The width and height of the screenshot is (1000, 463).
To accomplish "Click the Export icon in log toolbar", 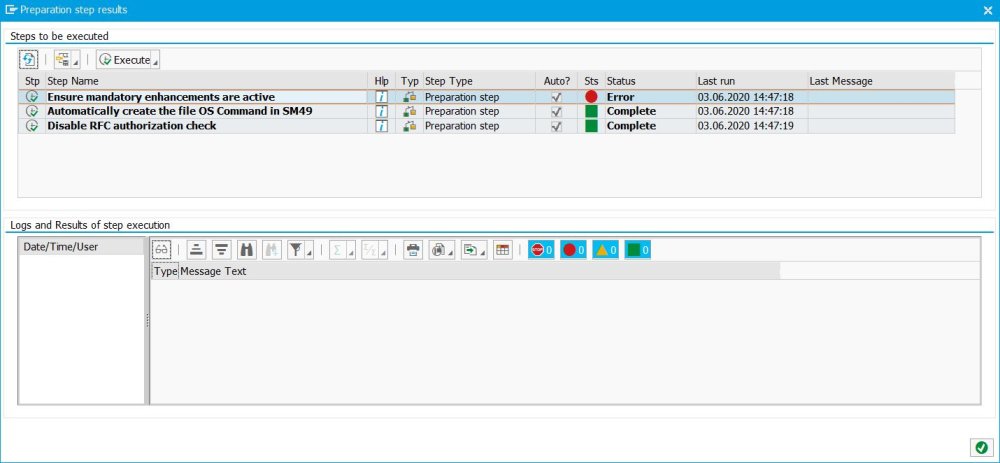I will click(470, 250).
